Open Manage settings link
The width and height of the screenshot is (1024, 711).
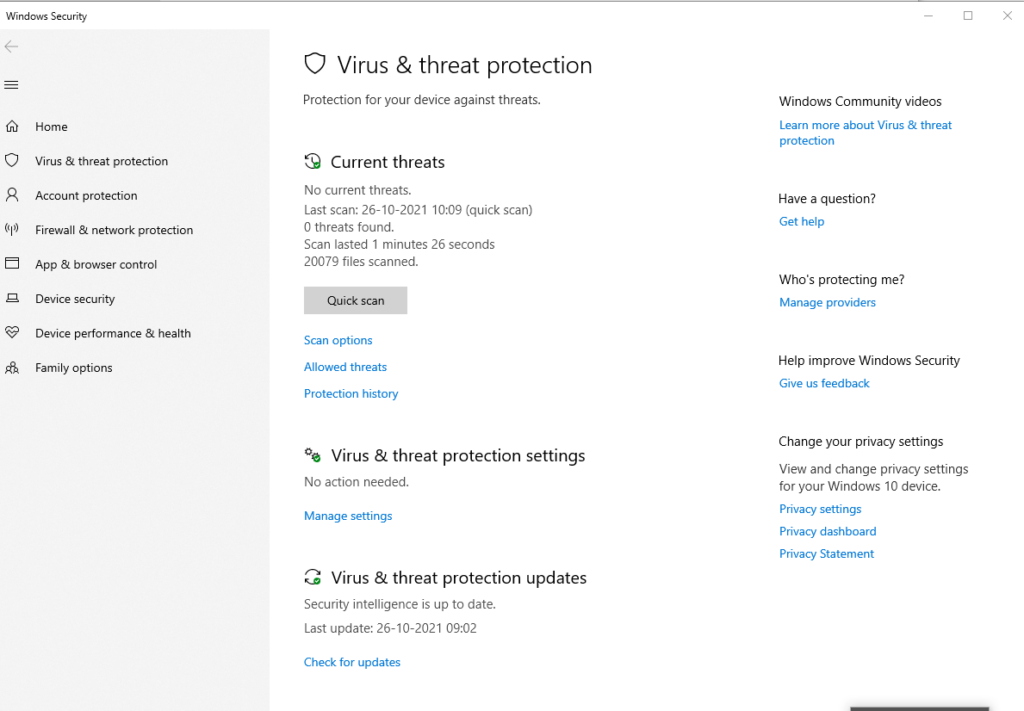point(348,516)
